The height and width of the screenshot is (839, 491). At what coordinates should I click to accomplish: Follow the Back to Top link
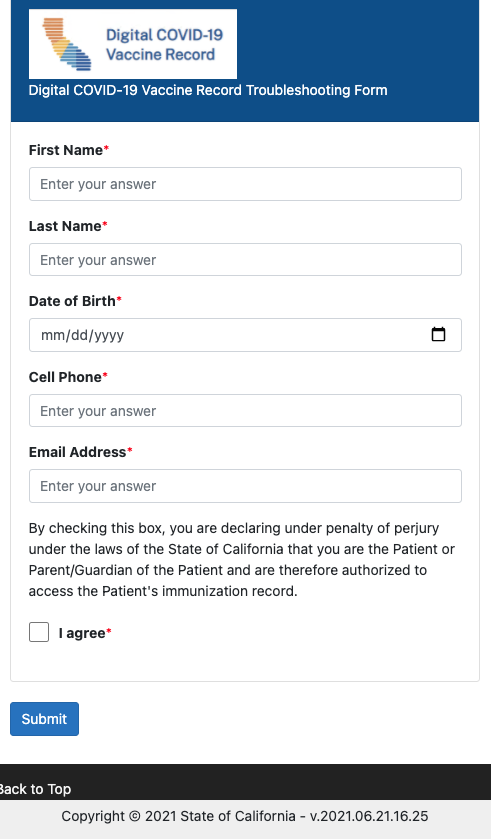pyautogui.click(x=34, y=789)
